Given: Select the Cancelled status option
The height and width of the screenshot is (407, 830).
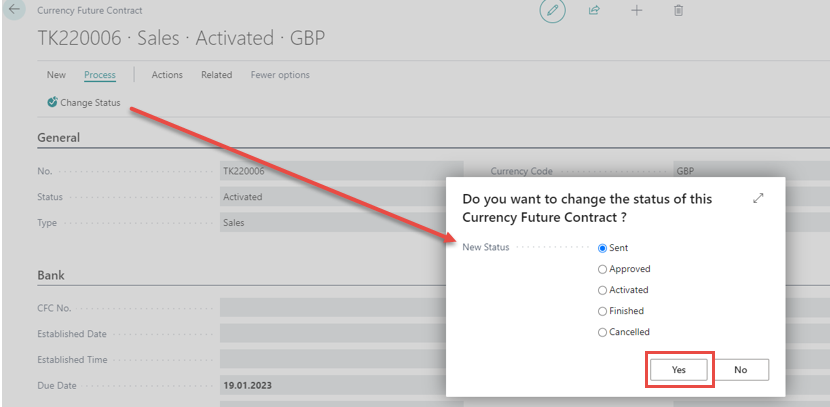Looking at the screenshot, I should [x=603, y=332].
